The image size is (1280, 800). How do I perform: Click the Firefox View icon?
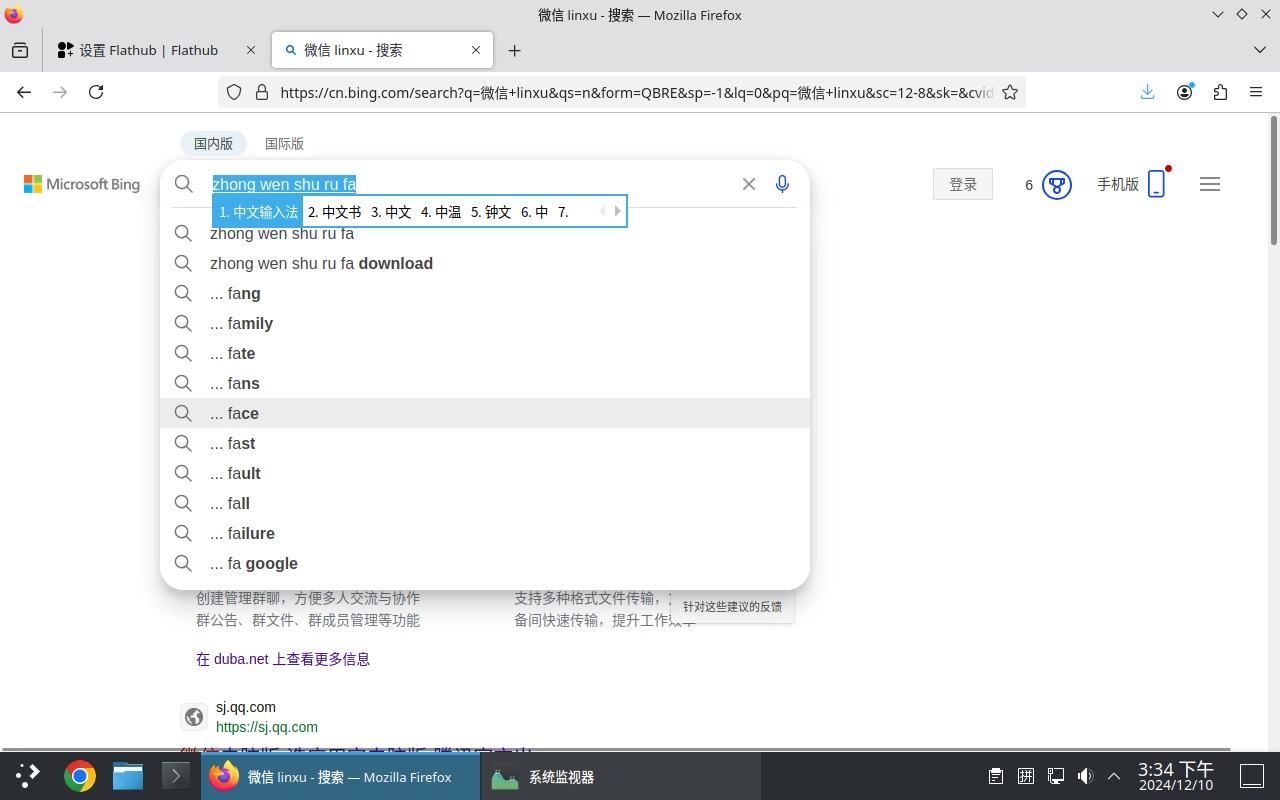20,50
